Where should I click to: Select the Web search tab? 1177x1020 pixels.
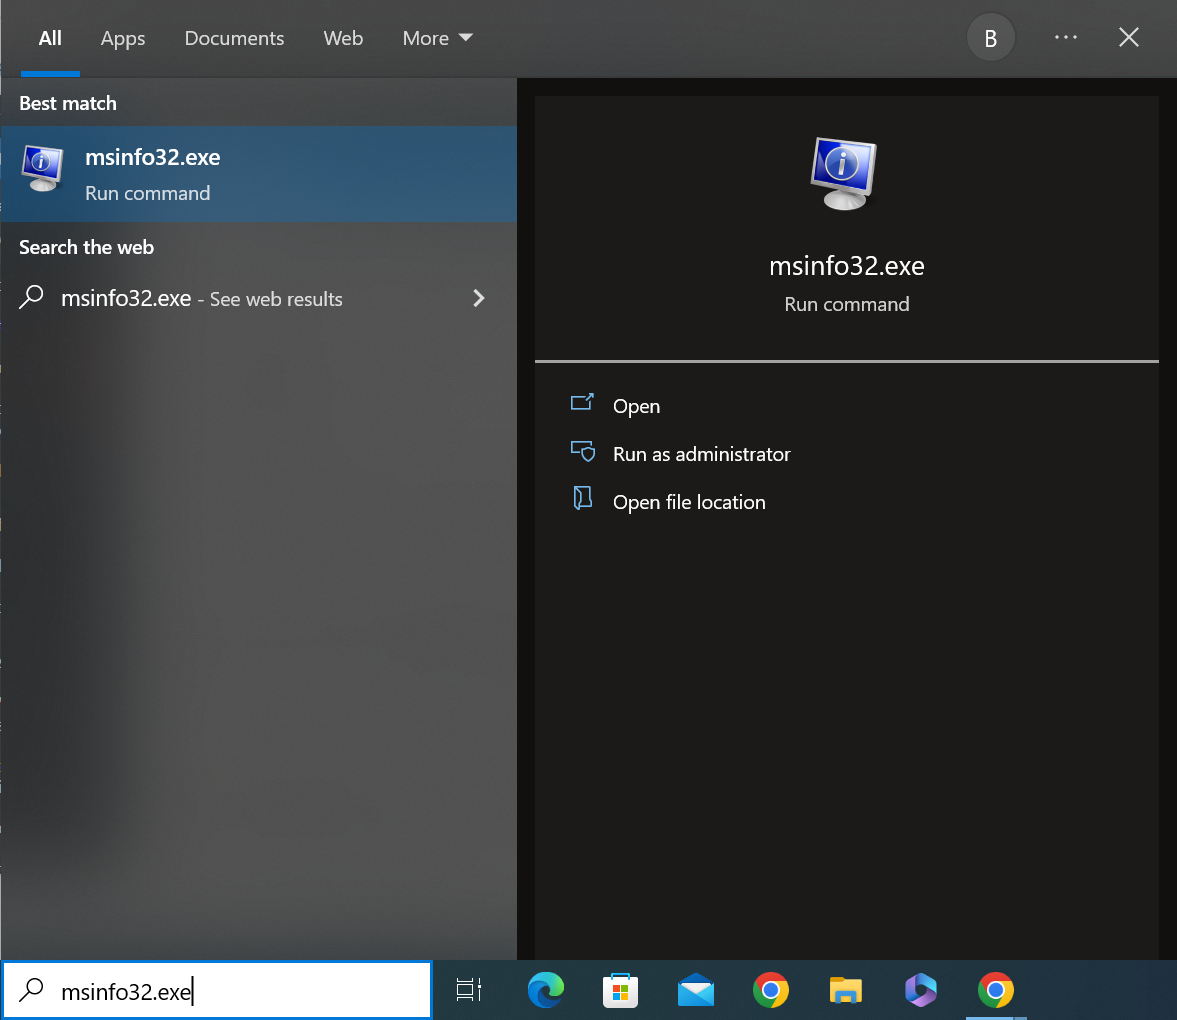point(343,38)
